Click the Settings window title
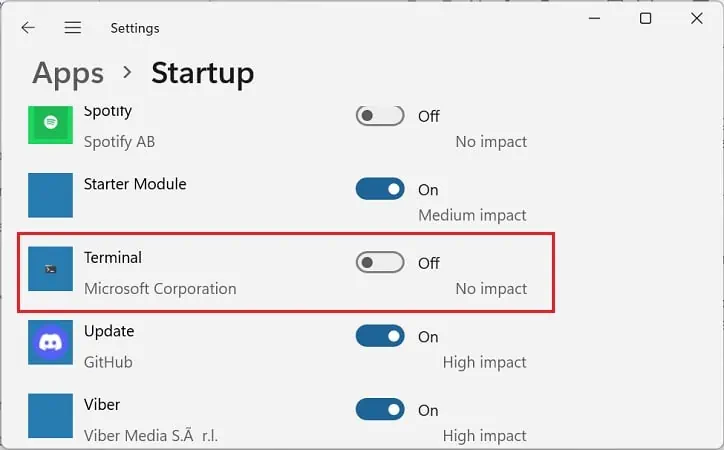The width and height of the screenshot is (724, 450). tap(135, 28)
